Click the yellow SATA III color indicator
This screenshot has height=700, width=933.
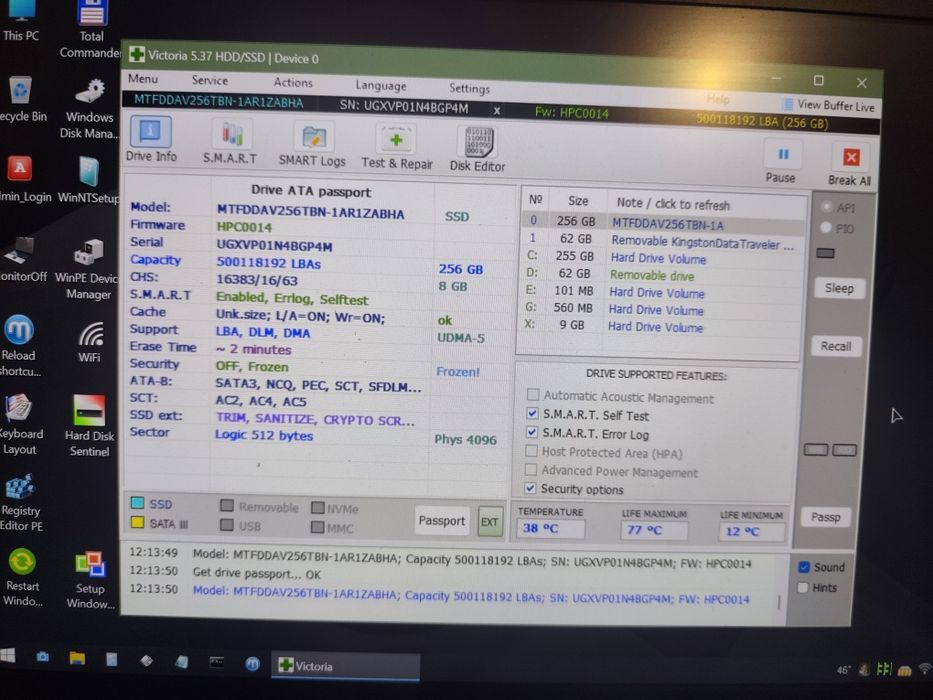(x=137, y=523)
